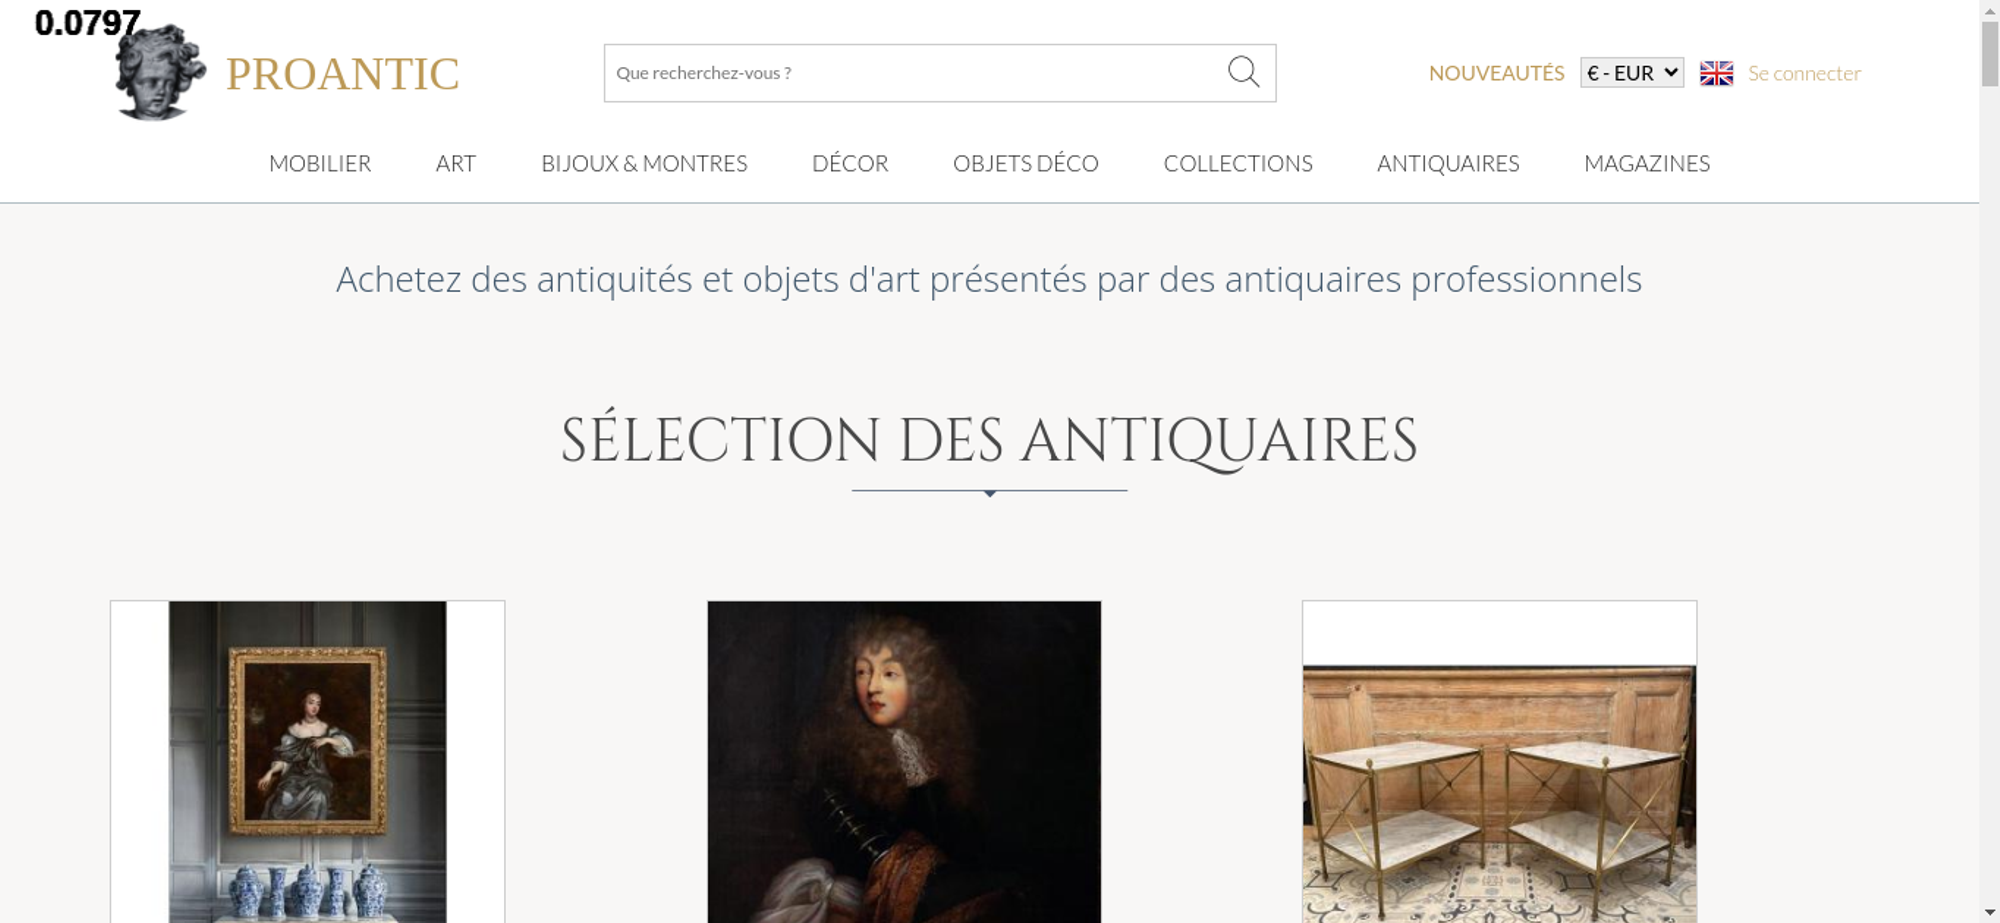Open the currency dropdown showing € - EUR
2000x923 pixels.
click(1632, 73)
